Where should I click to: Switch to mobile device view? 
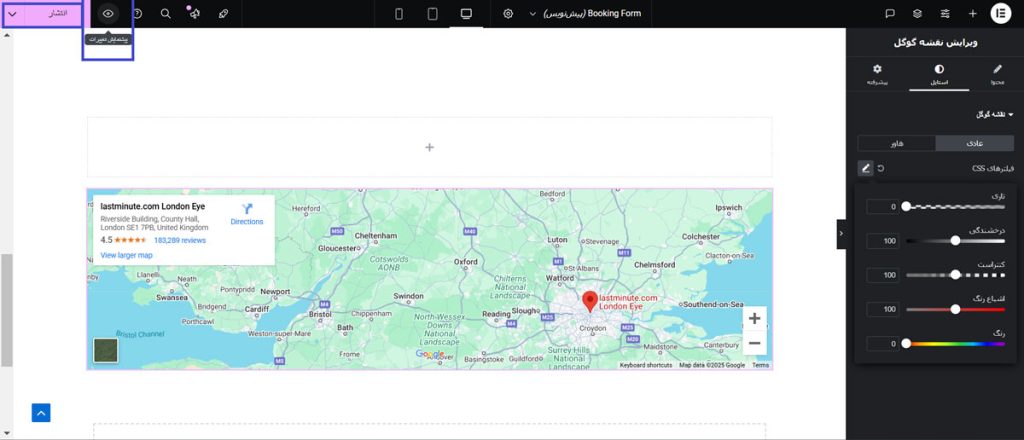coord(399,14)
